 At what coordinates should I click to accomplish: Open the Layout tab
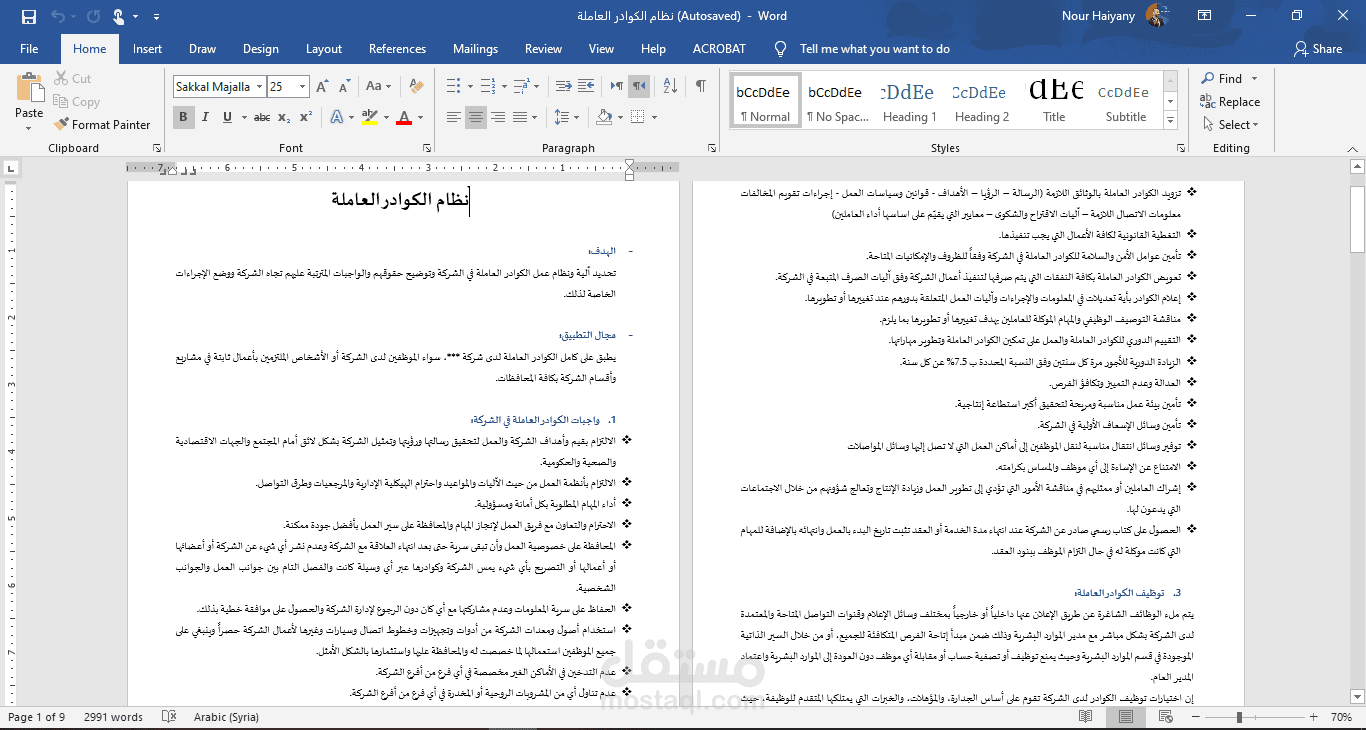(x=324, y=48)
